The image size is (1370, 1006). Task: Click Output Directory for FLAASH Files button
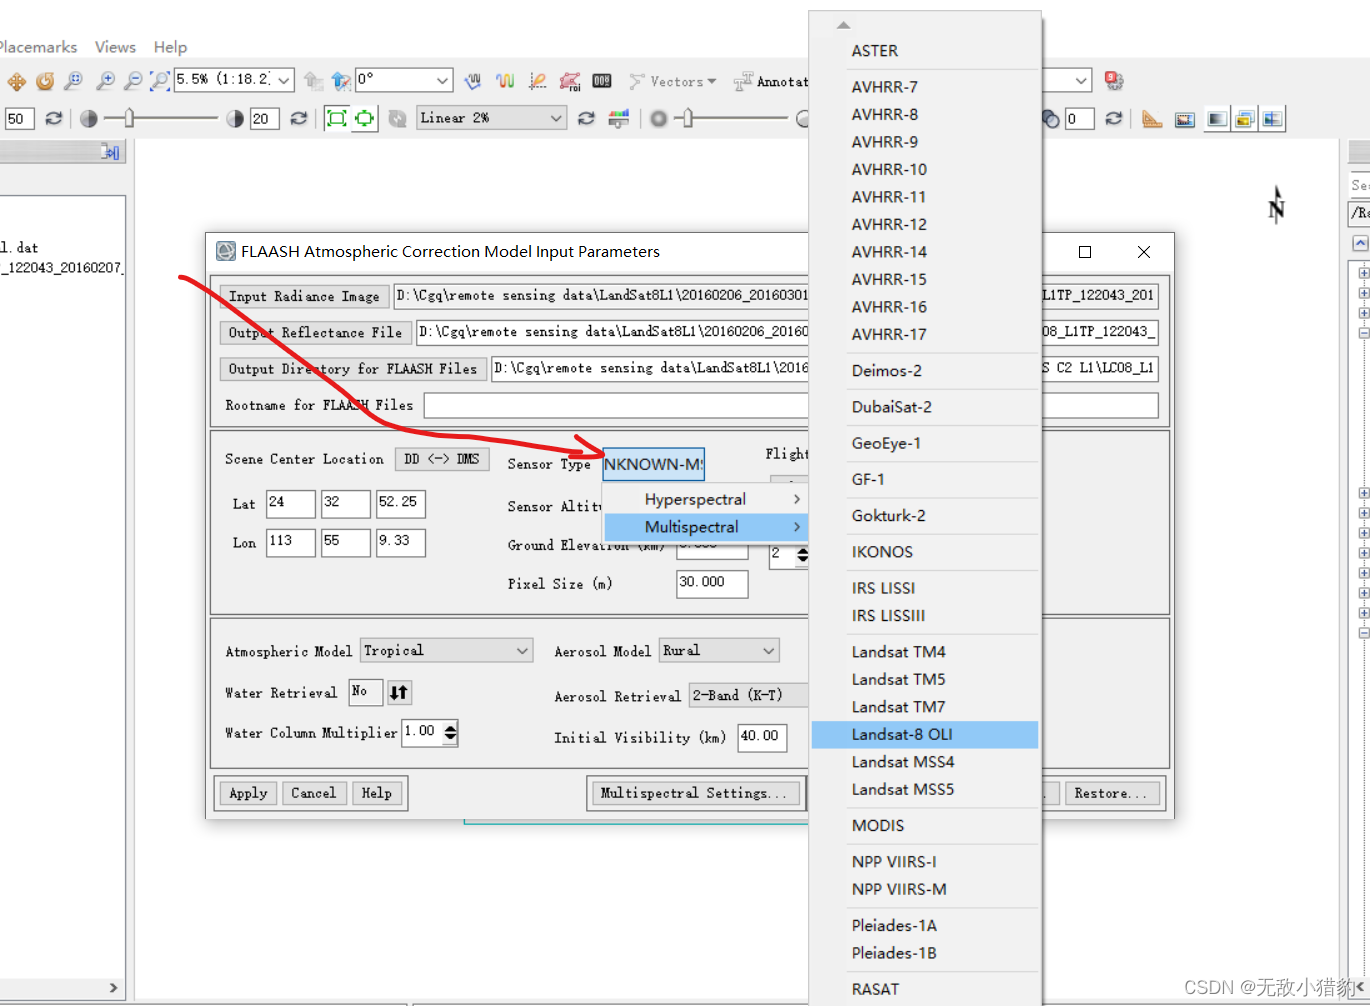[x=353, y=368]
